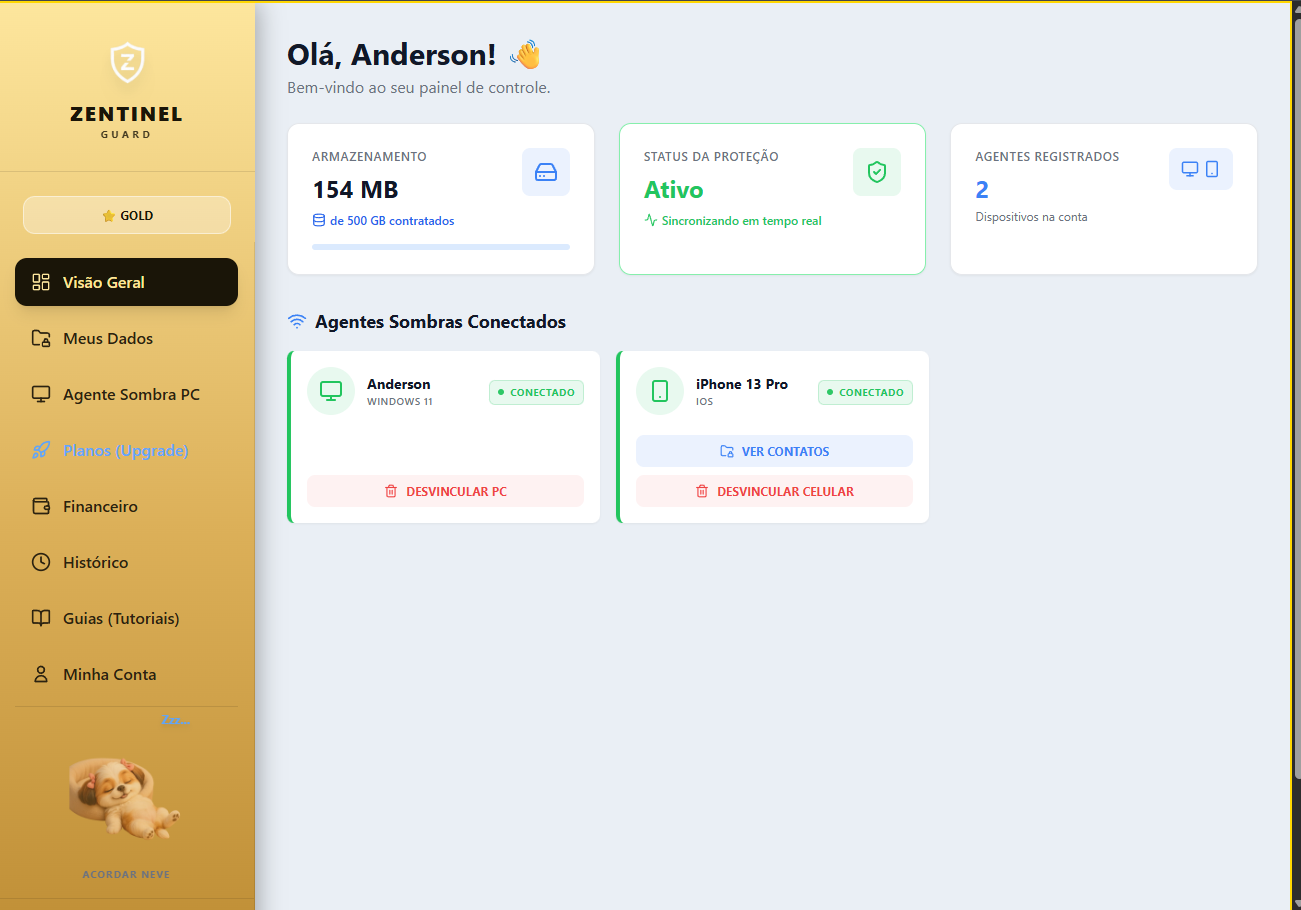Viewport: 1301px width, 910px height.
Task: Click the de 500 GB contratados link
Action: 388,220
